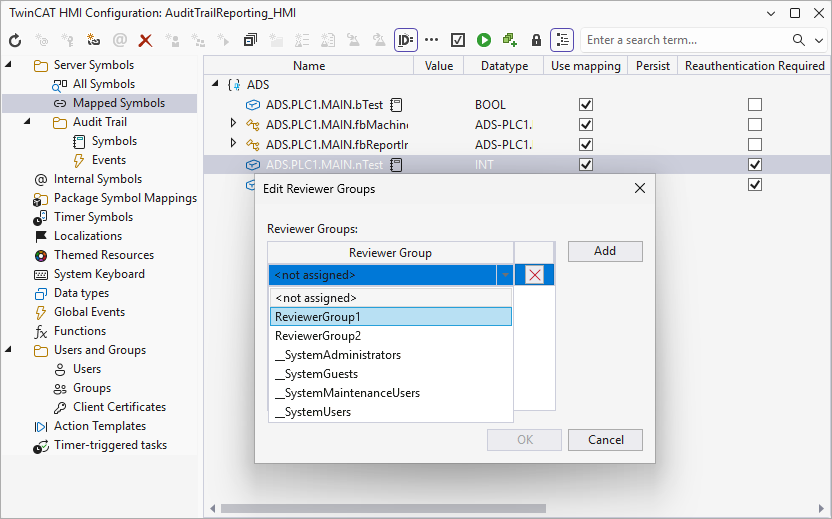Expand the ADS.PLC1.MAIN.fbReport row
This screenshot has height=519, width=832.
pyautogui.click(x=233, y=143)
